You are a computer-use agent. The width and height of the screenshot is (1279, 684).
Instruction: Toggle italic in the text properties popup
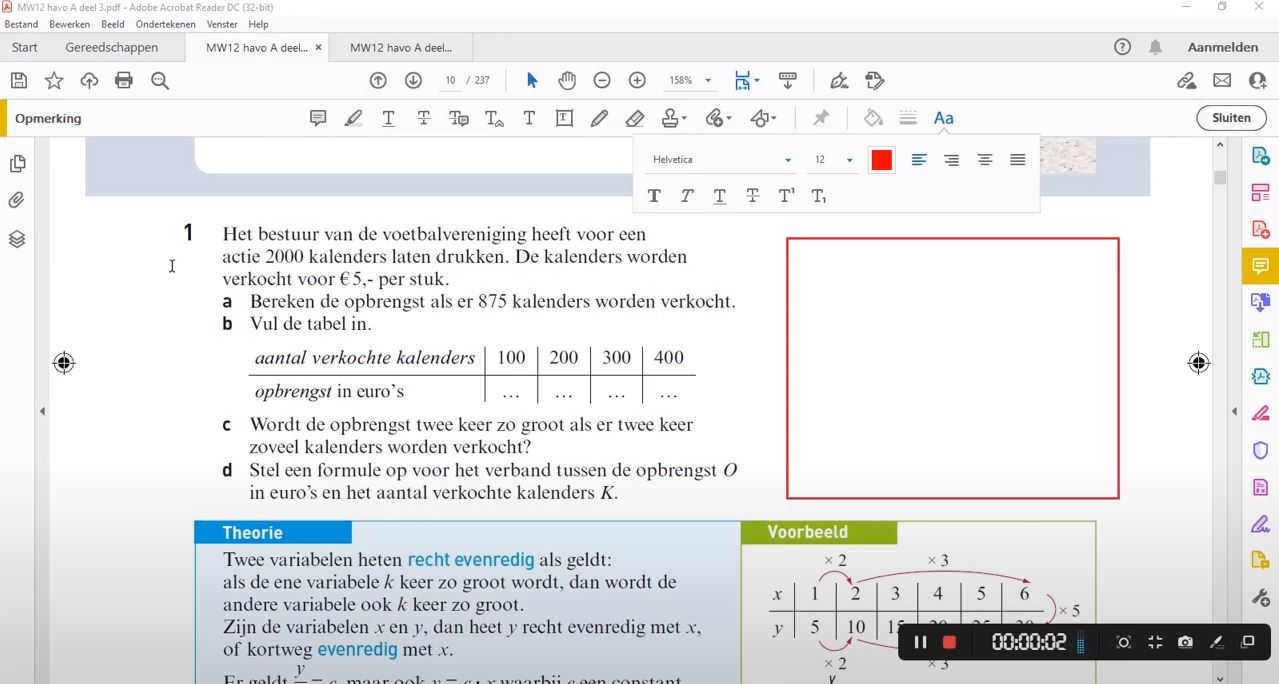click(687, 196)
